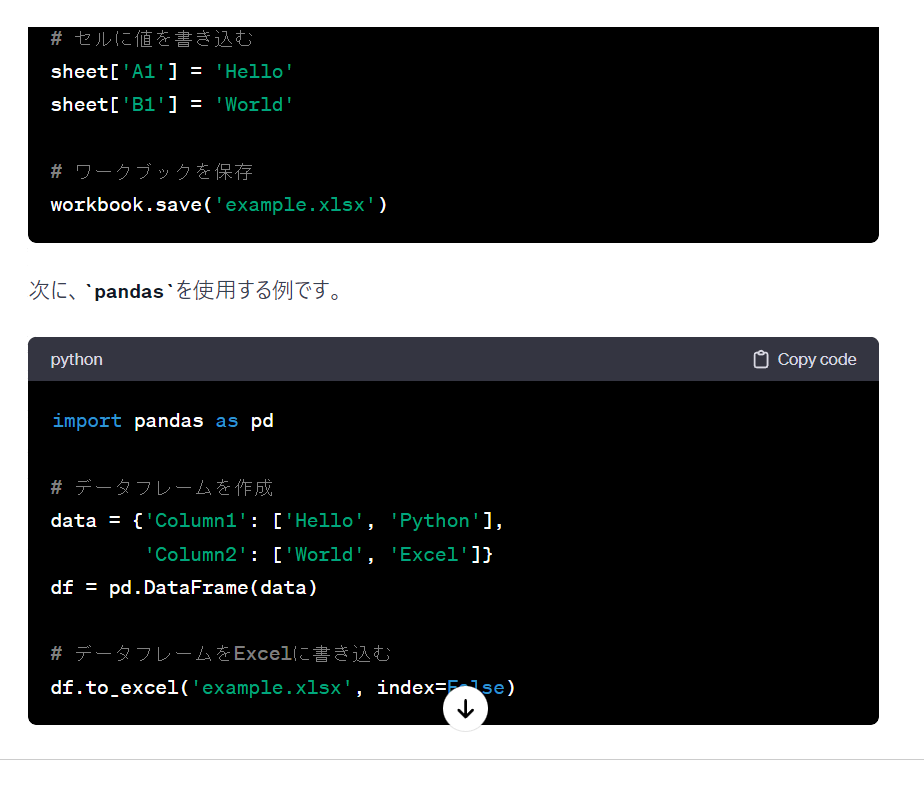Click the line sheet['A1'] = 'Hello'
This screenshot has height=788, width=924.
pyautogui.click(x=171, y=71)
